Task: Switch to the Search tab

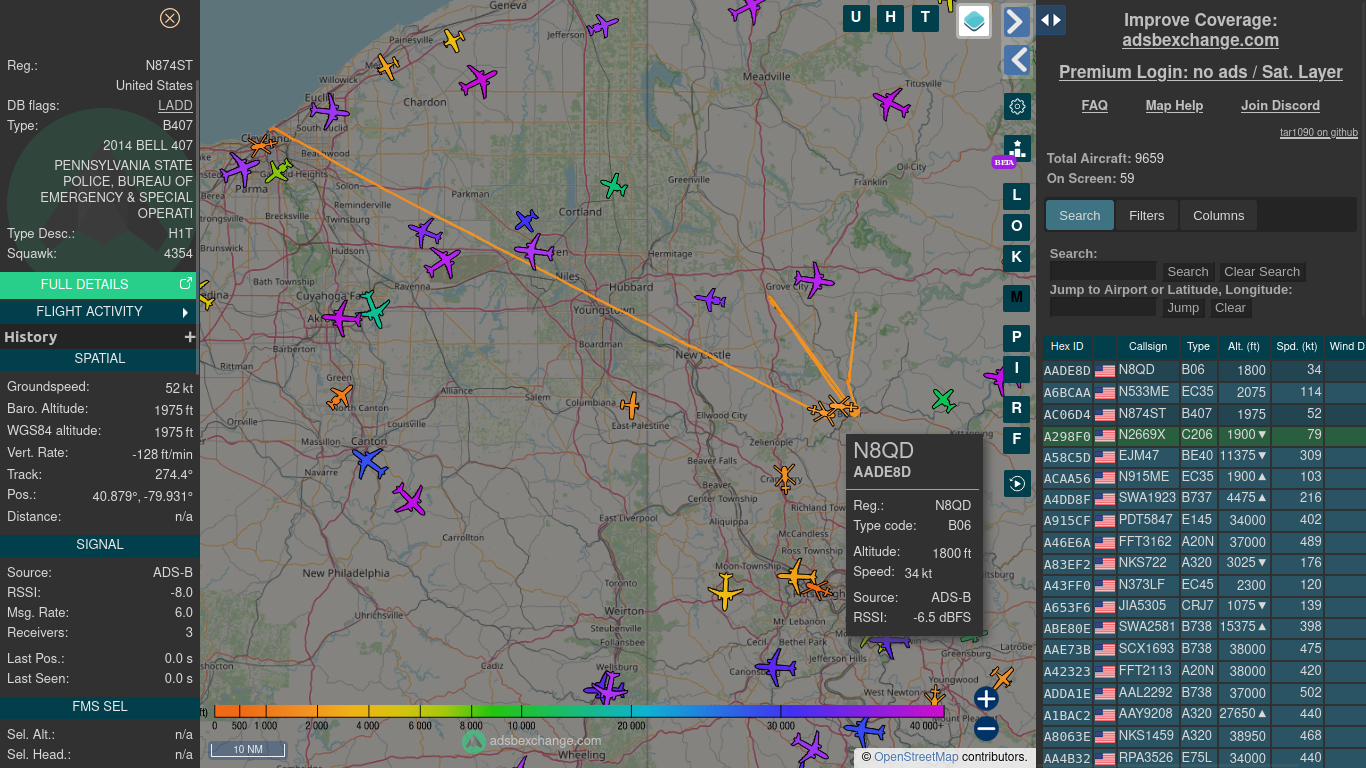Action: pos(1080,215)
